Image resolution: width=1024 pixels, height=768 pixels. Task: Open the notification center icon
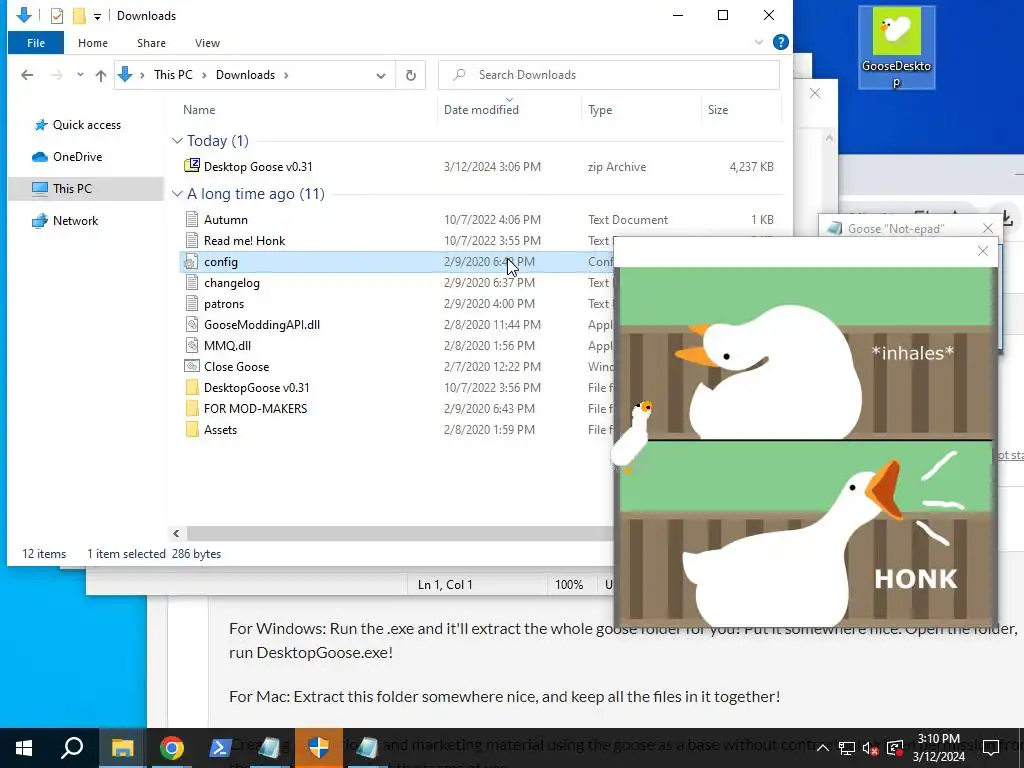click(x=991, y=748)
